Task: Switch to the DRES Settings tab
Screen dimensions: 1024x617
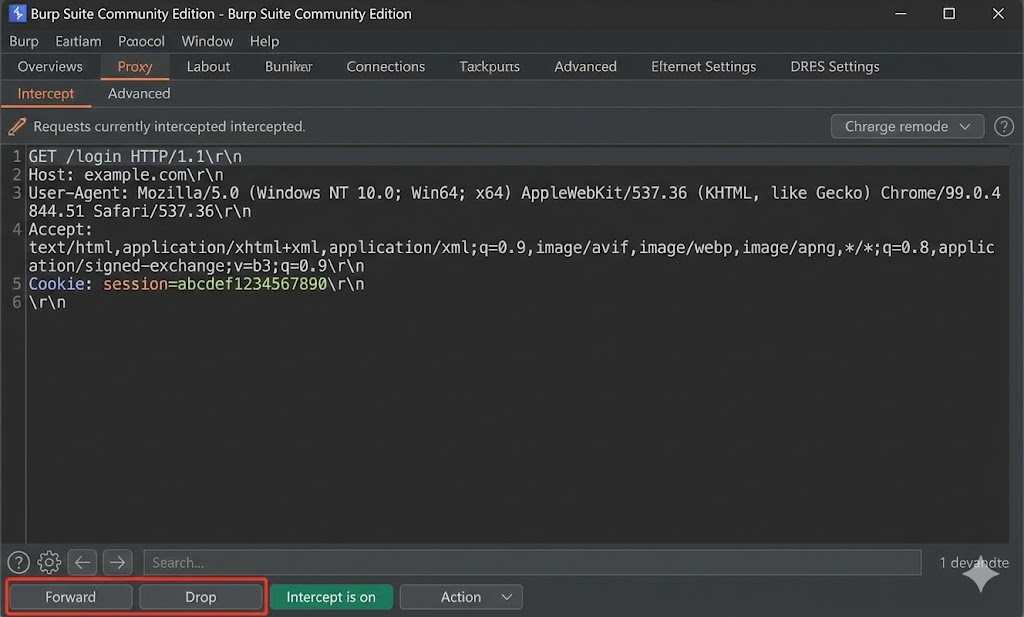Action: [834, 67]
